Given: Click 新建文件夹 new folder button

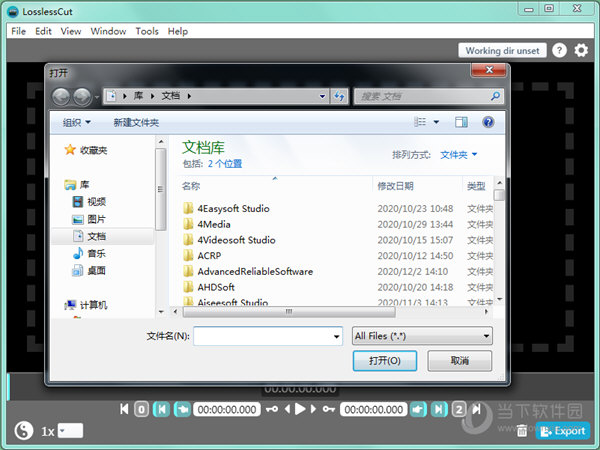Looking at the screenshot, I should (136, 122).
